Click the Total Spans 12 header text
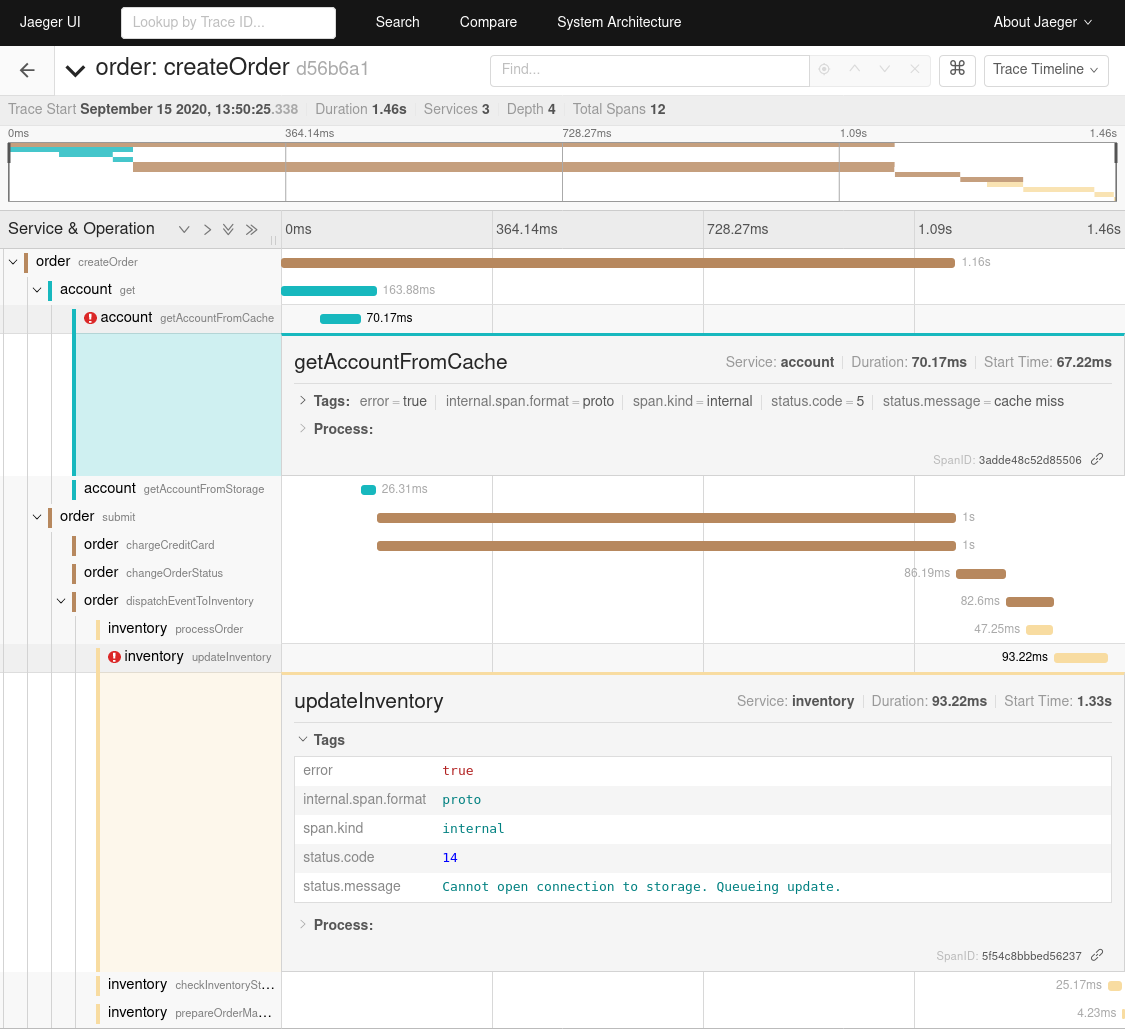This screenshot has height=1029, width=1125. pos(618,109)
